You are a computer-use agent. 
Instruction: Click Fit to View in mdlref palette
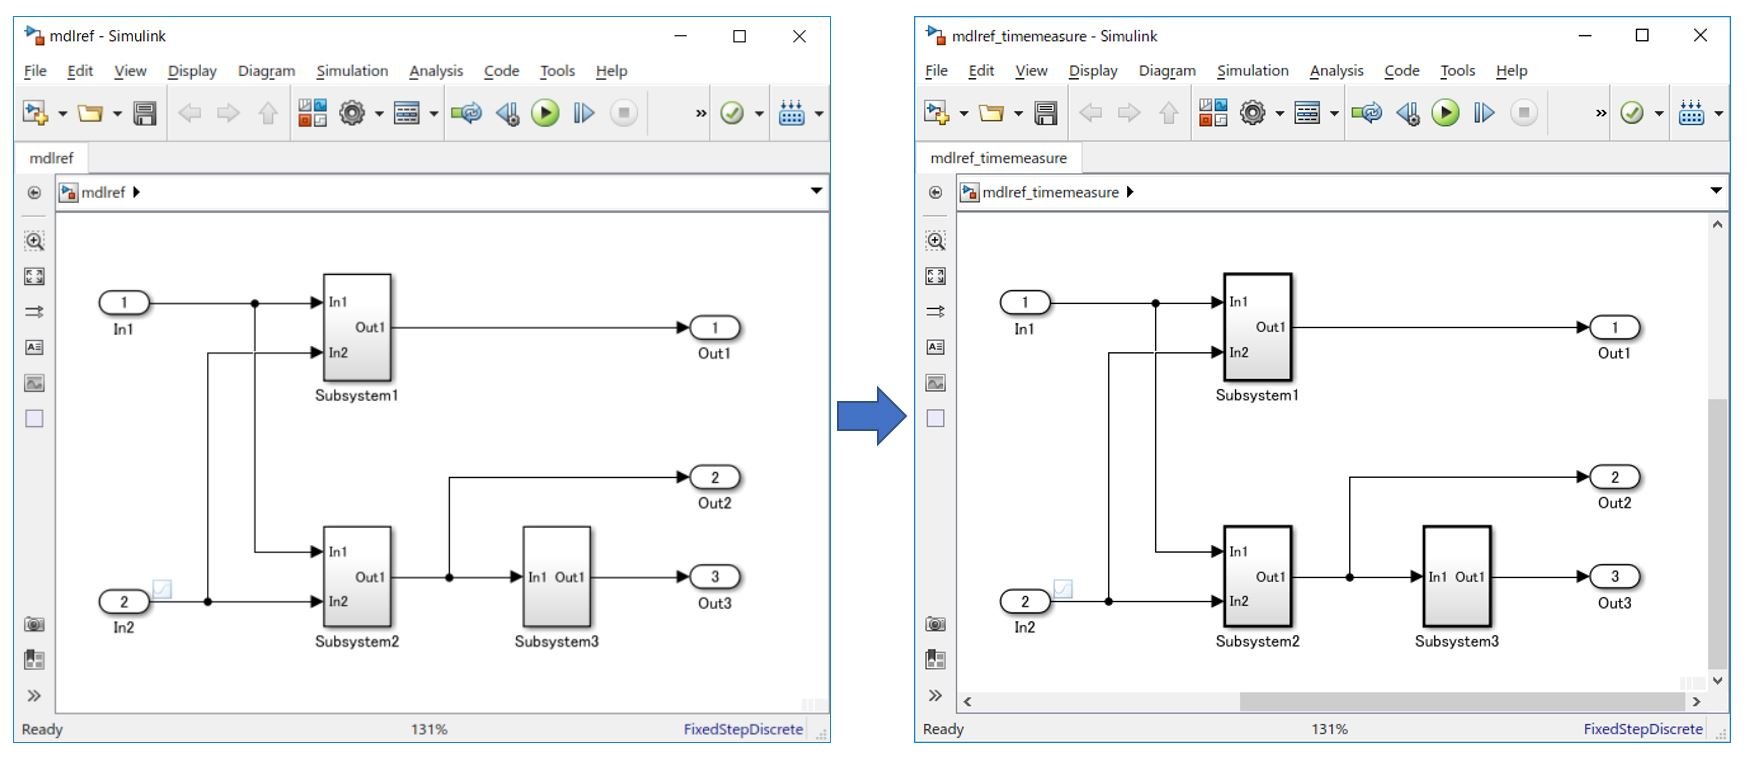(x=34, y=276)
